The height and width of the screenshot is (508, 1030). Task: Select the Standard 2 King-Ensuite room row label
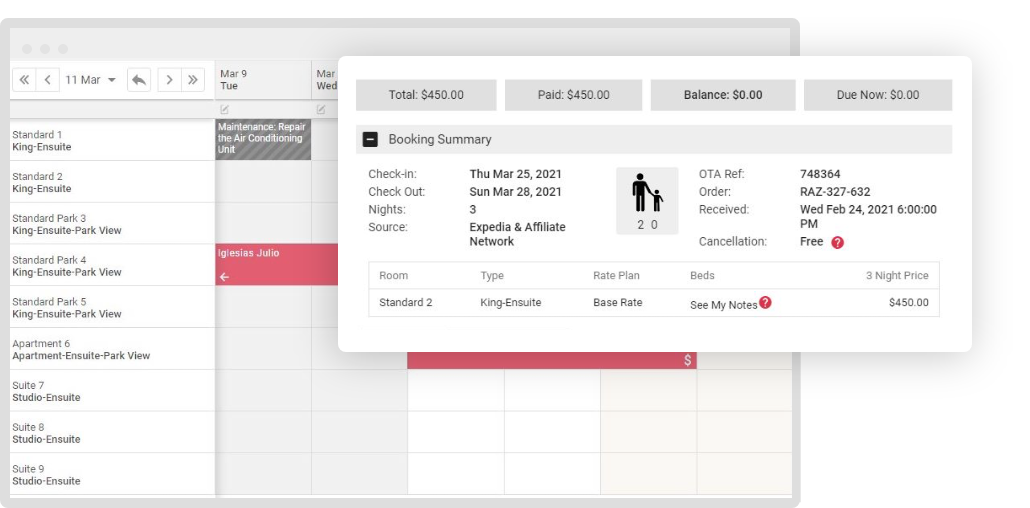click(112, 182)
